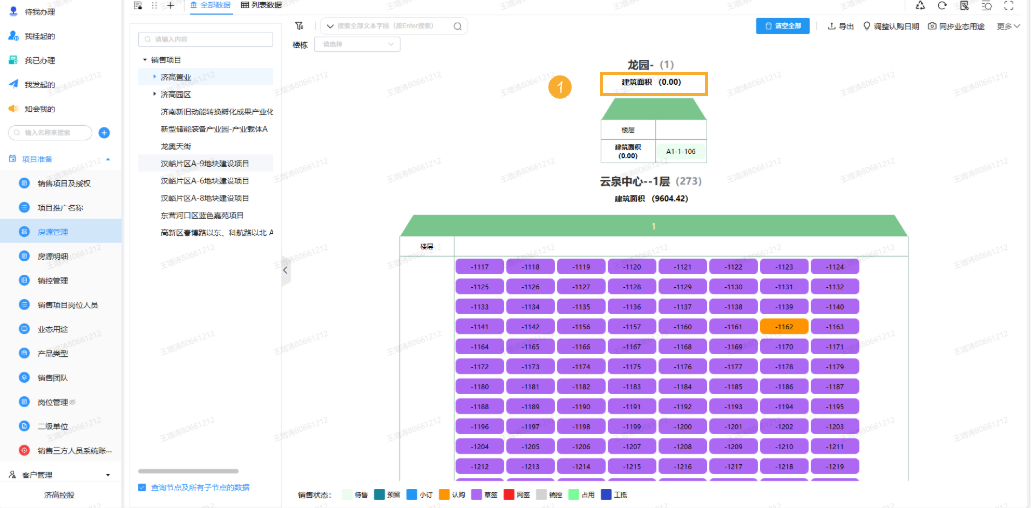1031x508 pixels.
Task: Select room cell -1219
Action: [x=835, y=467]
